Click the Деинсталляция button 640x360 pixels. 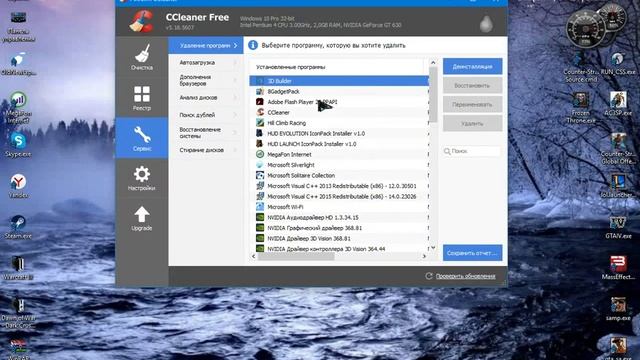[472, 67]
